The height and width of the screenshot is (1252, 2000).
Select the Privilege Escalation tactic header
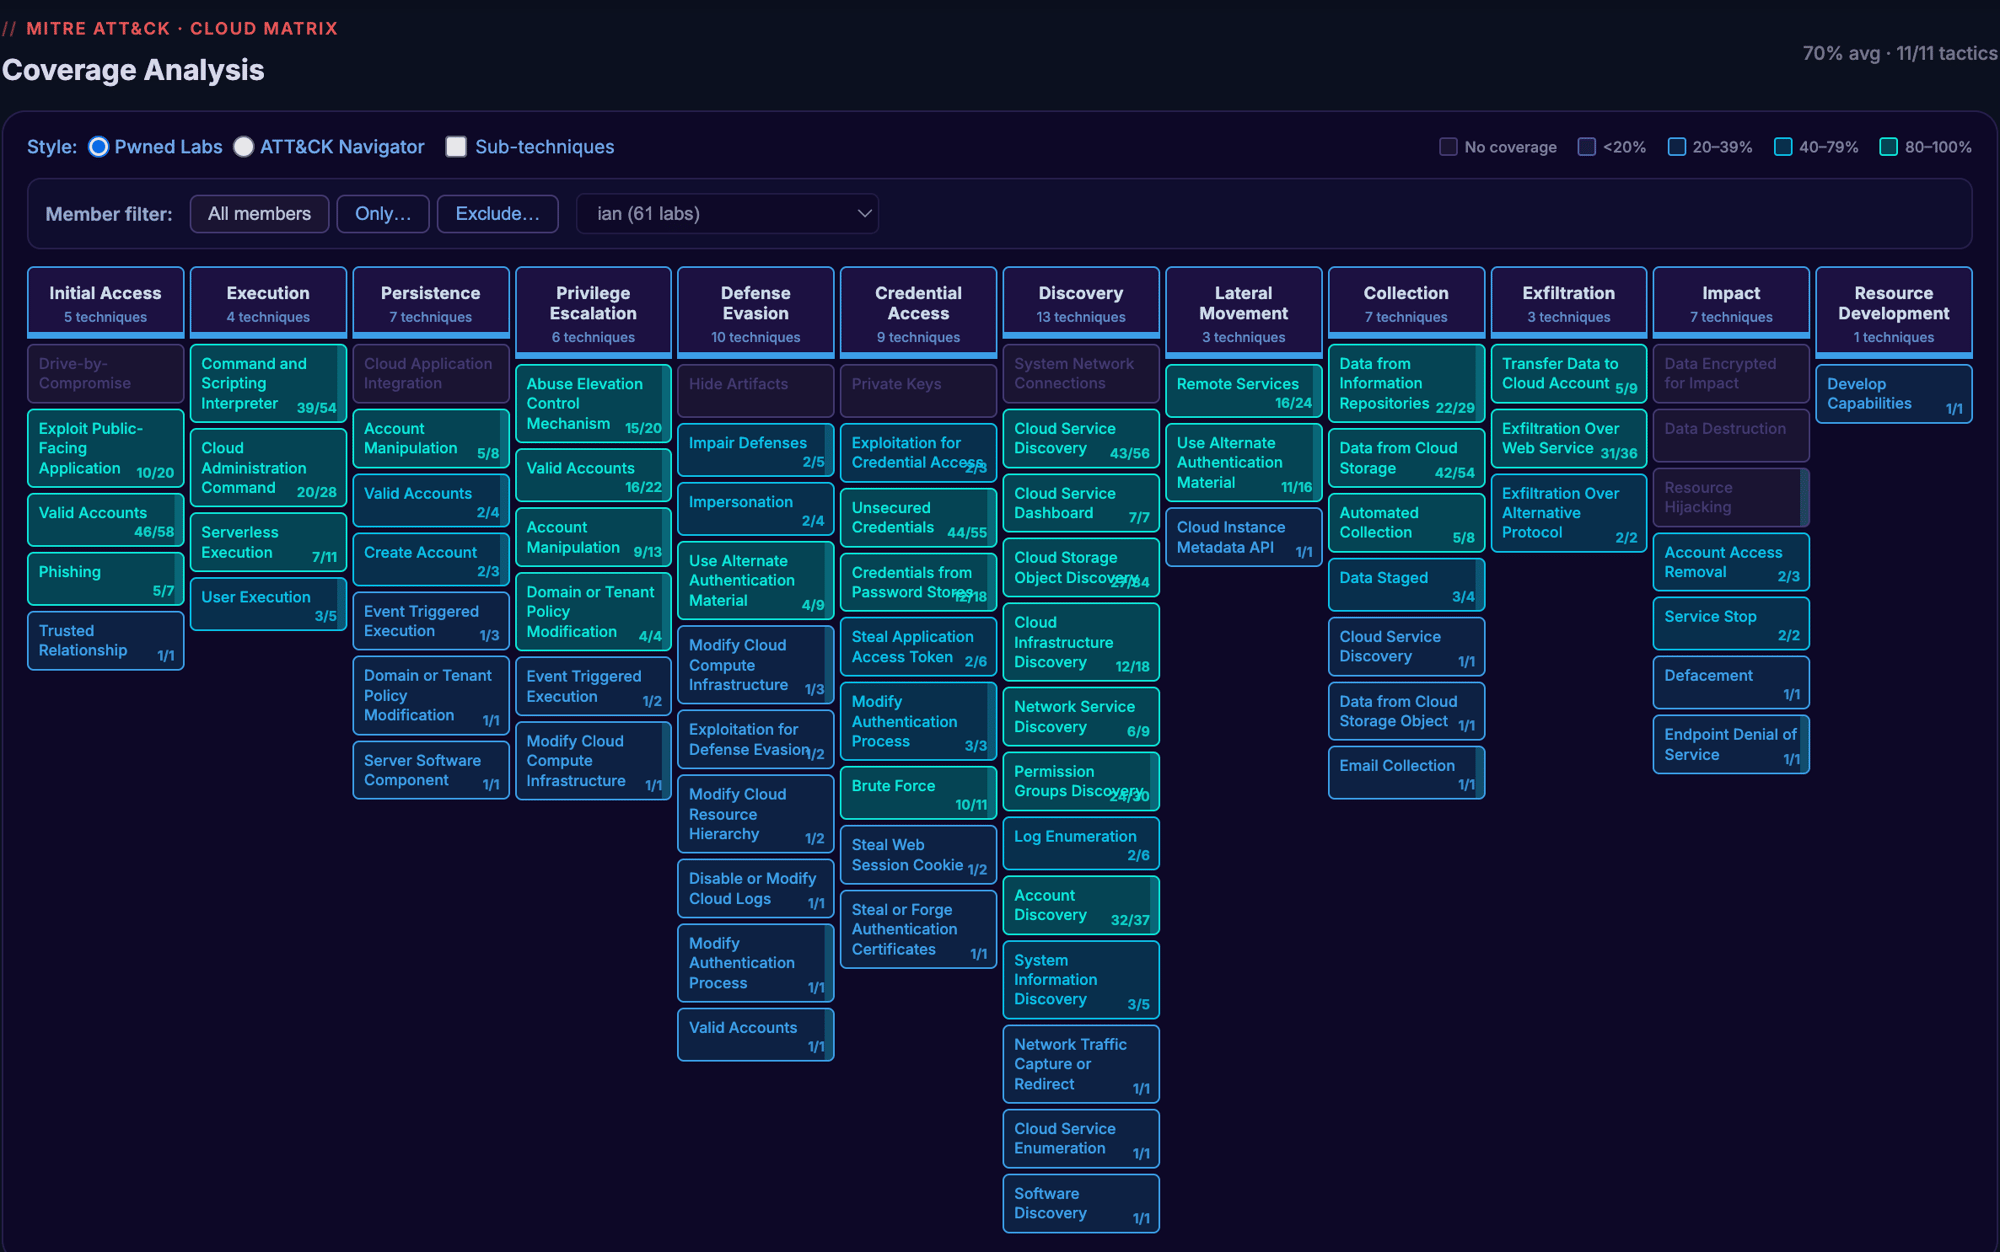pyautogui.click(x=593, y=312)
